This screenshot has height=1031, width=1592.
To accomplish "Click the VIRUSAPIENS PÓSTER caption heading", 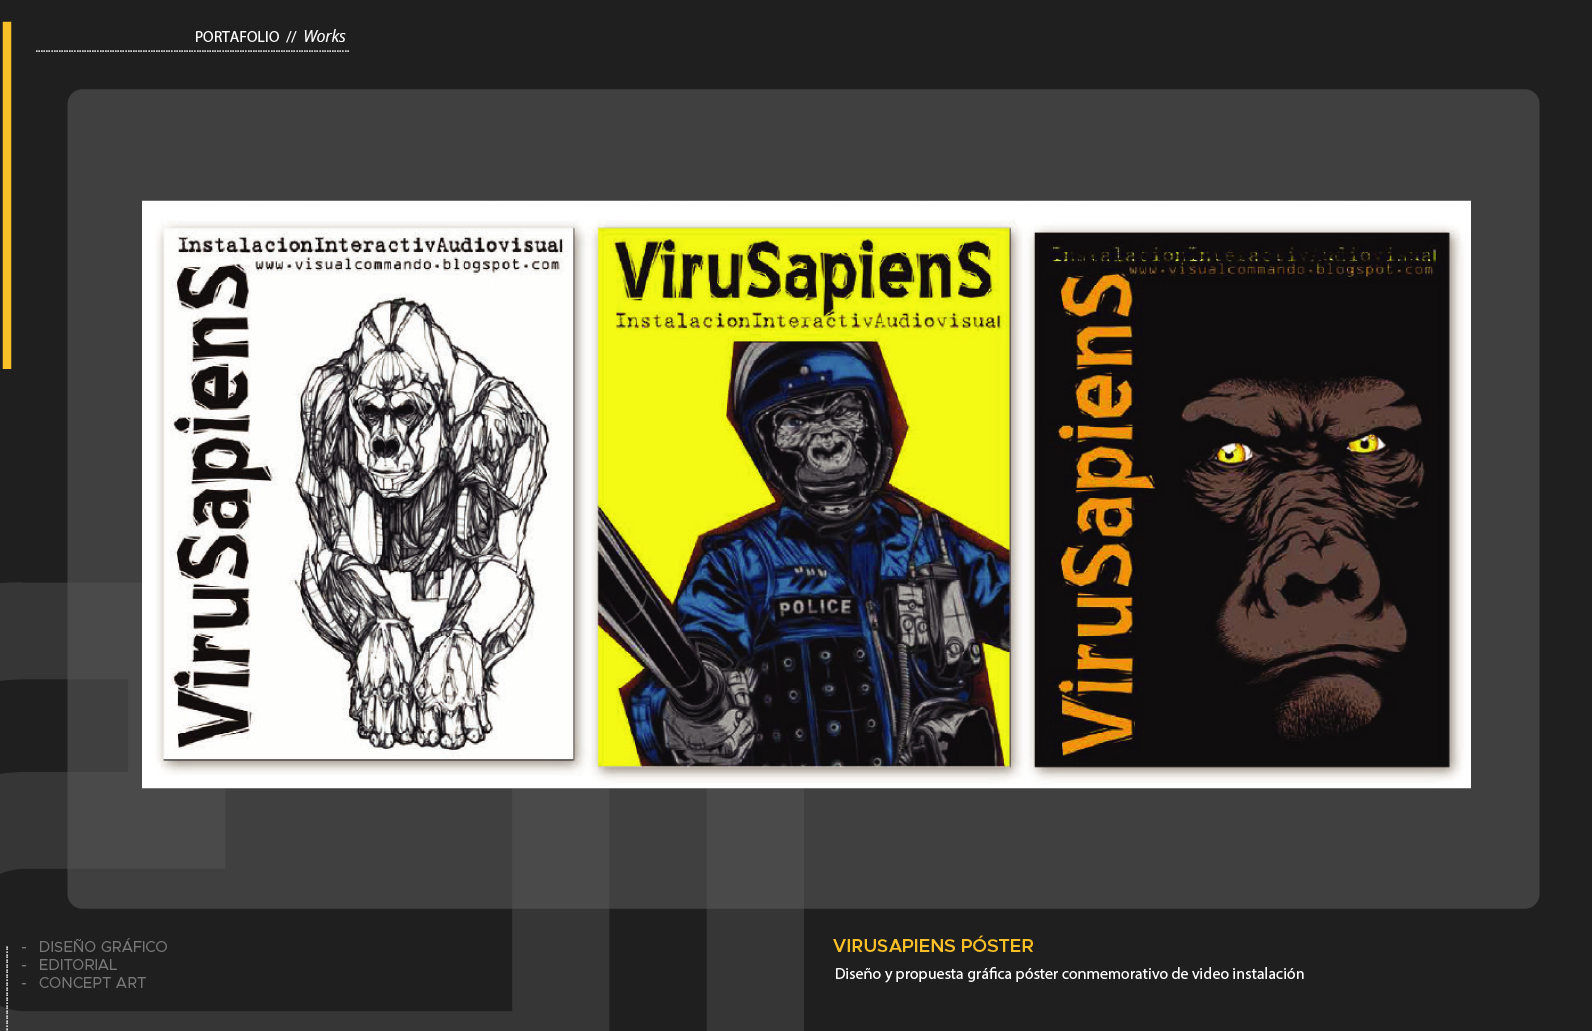I will click(933, 946).
